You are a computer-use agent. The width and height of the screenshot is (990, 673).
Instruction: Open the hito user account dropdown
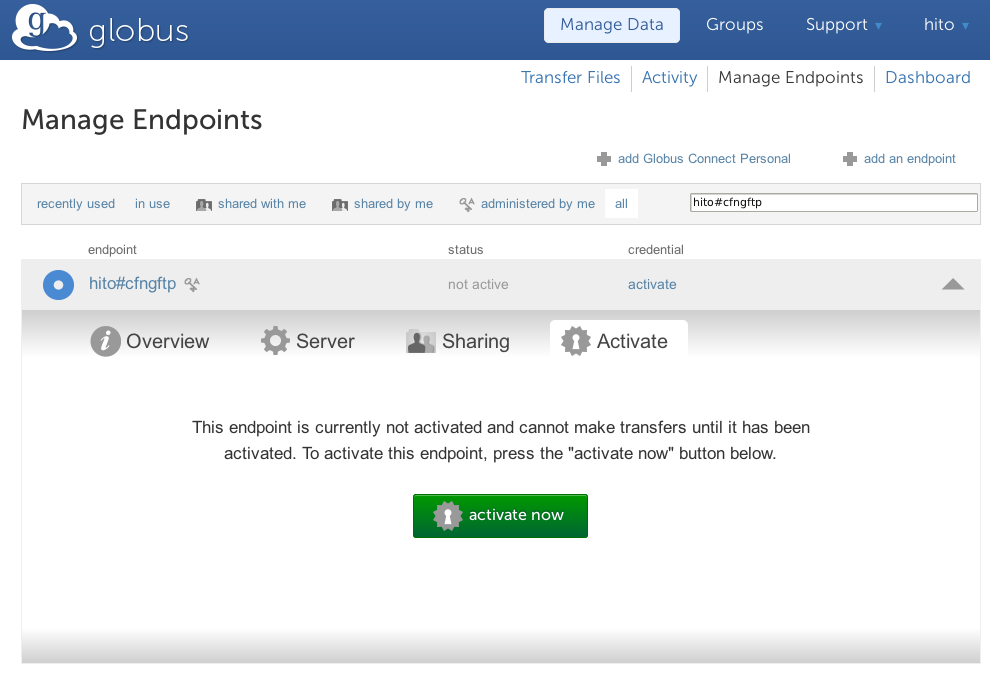coord(945,25)
